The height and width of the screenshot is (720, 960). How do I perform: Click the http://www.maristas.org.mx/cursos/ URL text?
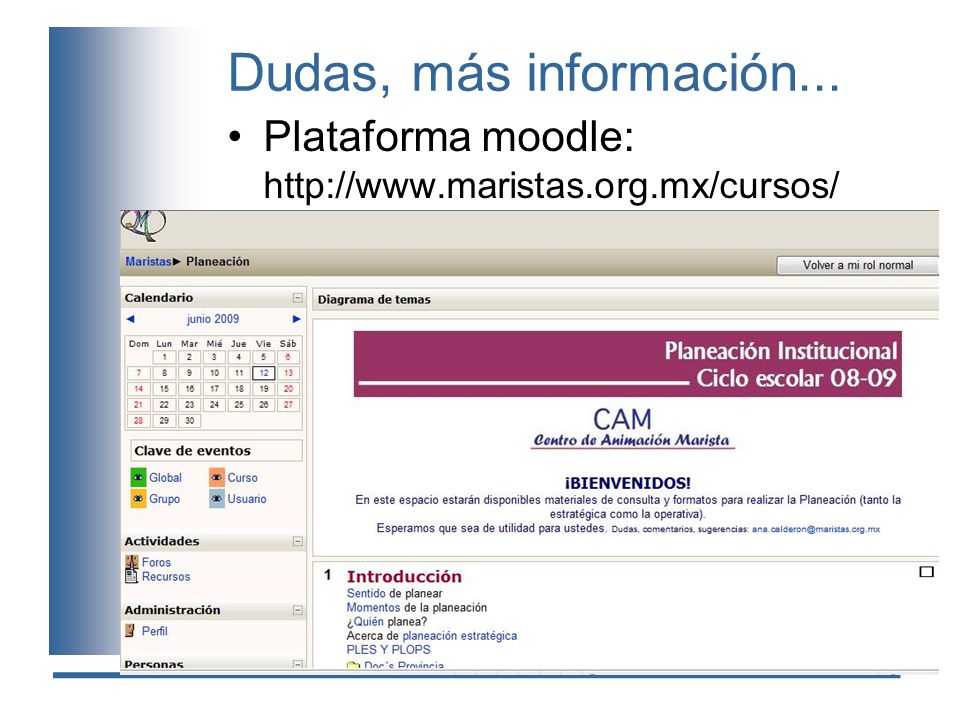pyautogui.click(x=551, y=186)
